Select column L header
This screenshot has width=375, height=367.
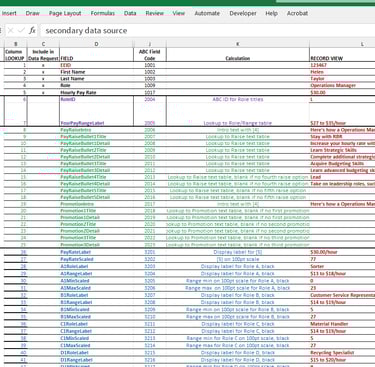point(342,44)
